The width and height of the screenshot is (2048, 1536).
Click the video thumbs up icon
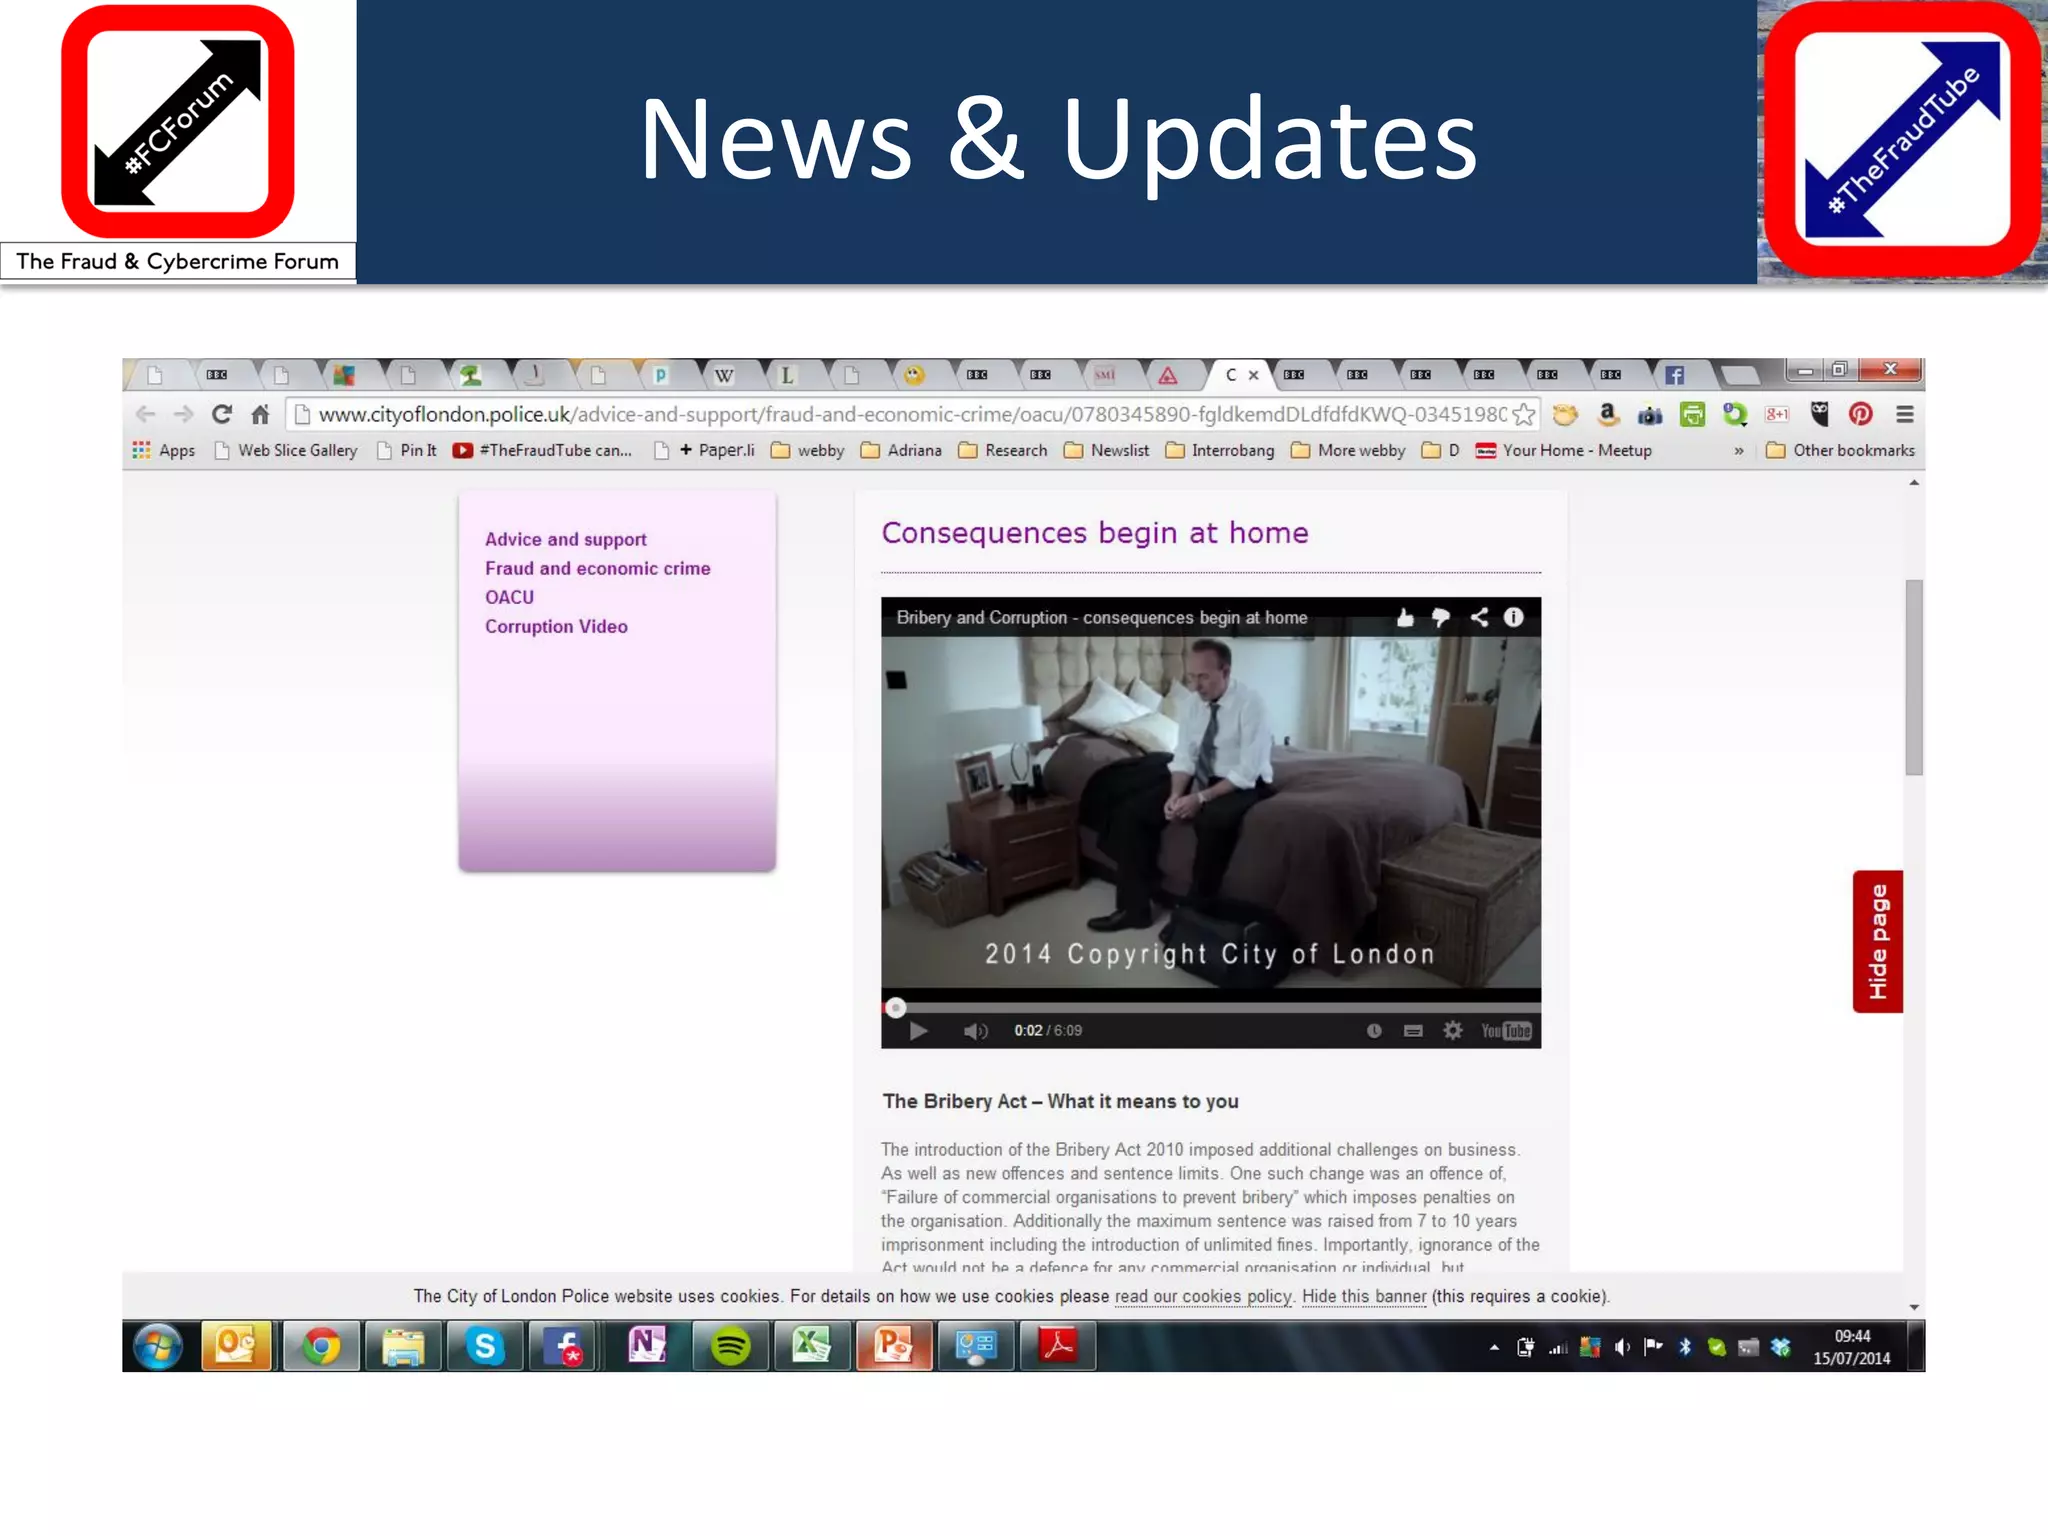[x=1405, y=618]
